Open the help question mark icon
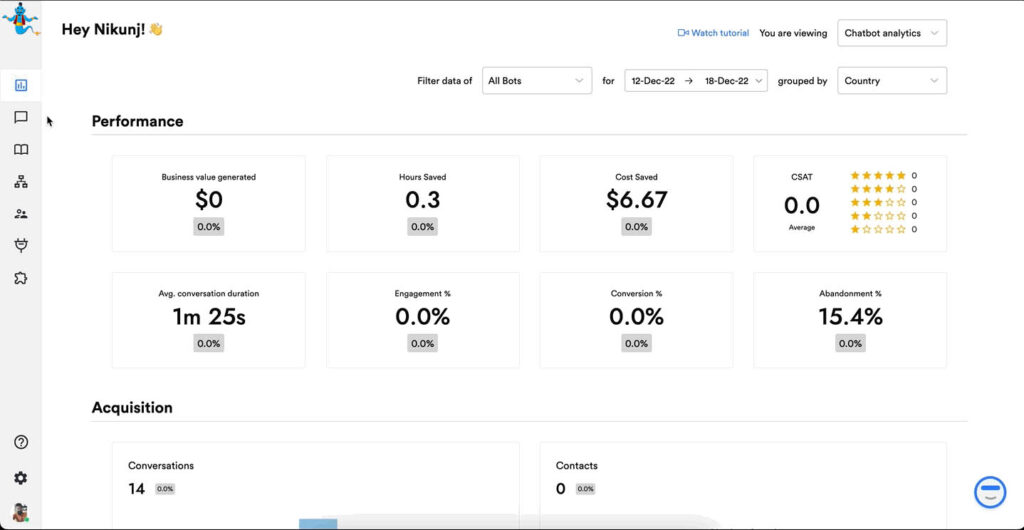This screenshot has width=1024, height=530. click(x=21, y=442)
